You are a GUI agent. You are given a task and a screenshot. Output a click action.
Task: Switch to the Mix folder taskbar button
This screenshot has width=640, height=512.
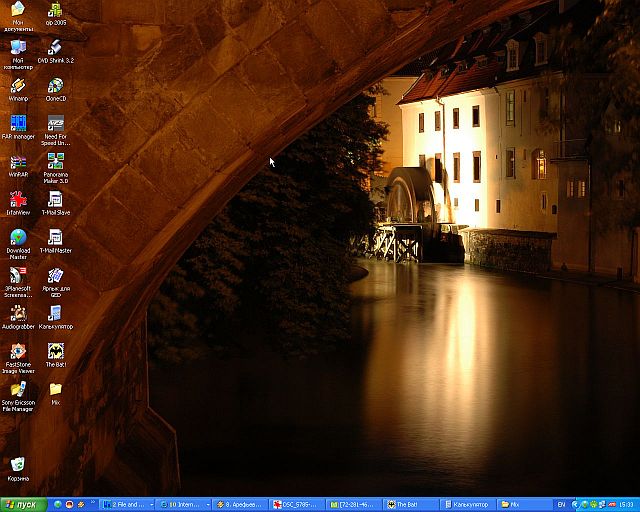click(x=523, y=505)
